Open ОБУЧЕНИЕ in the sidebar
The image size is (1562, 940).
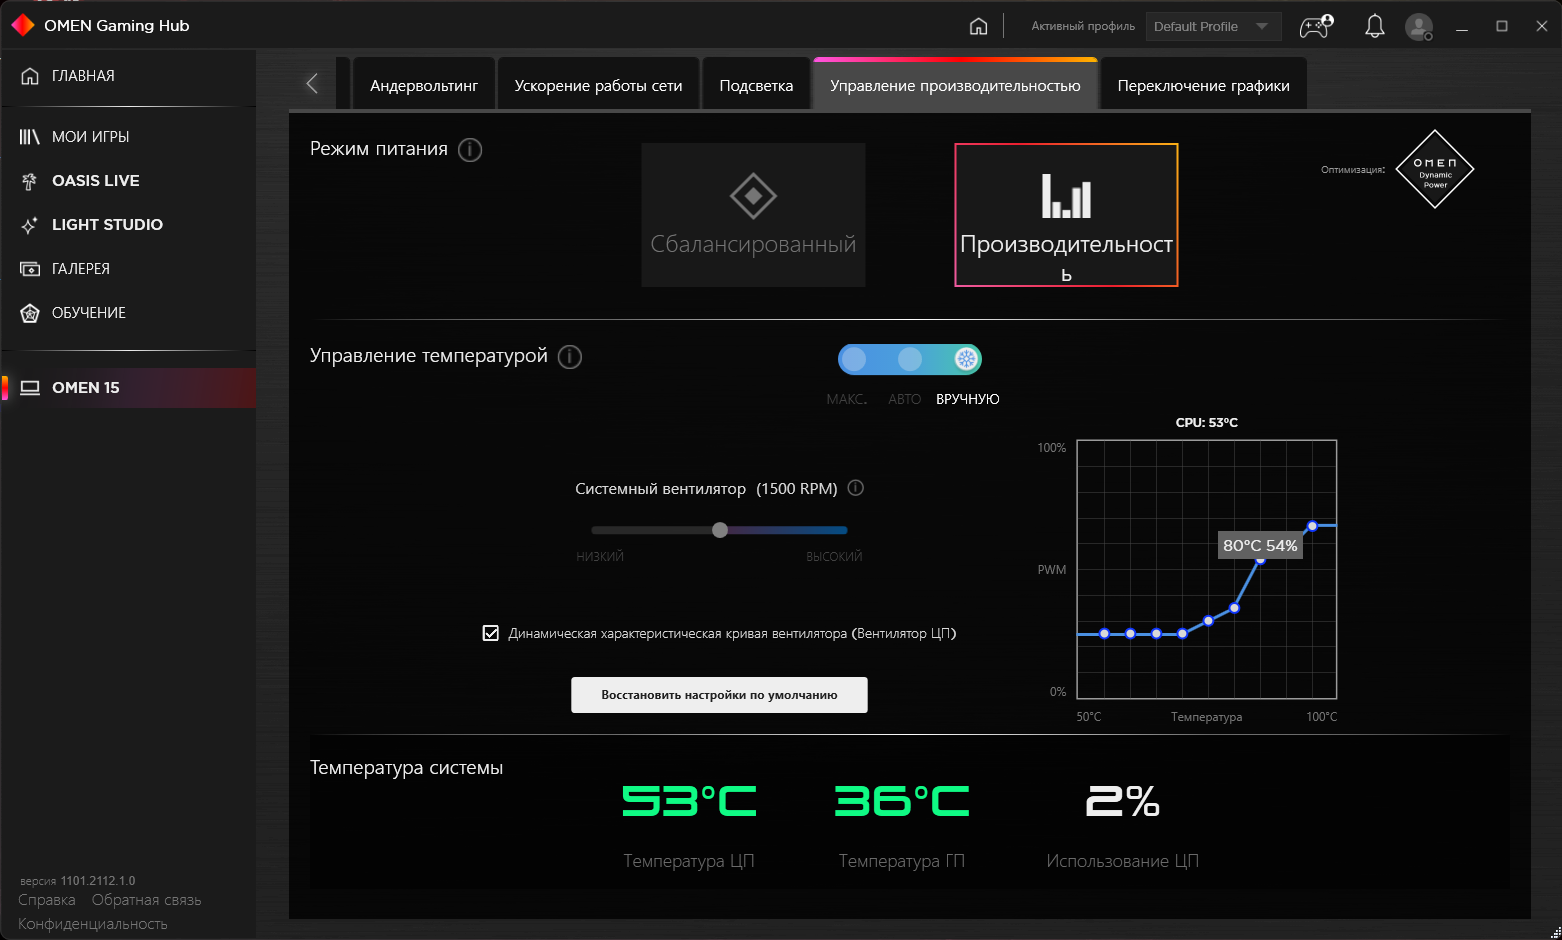click(128, 313)
